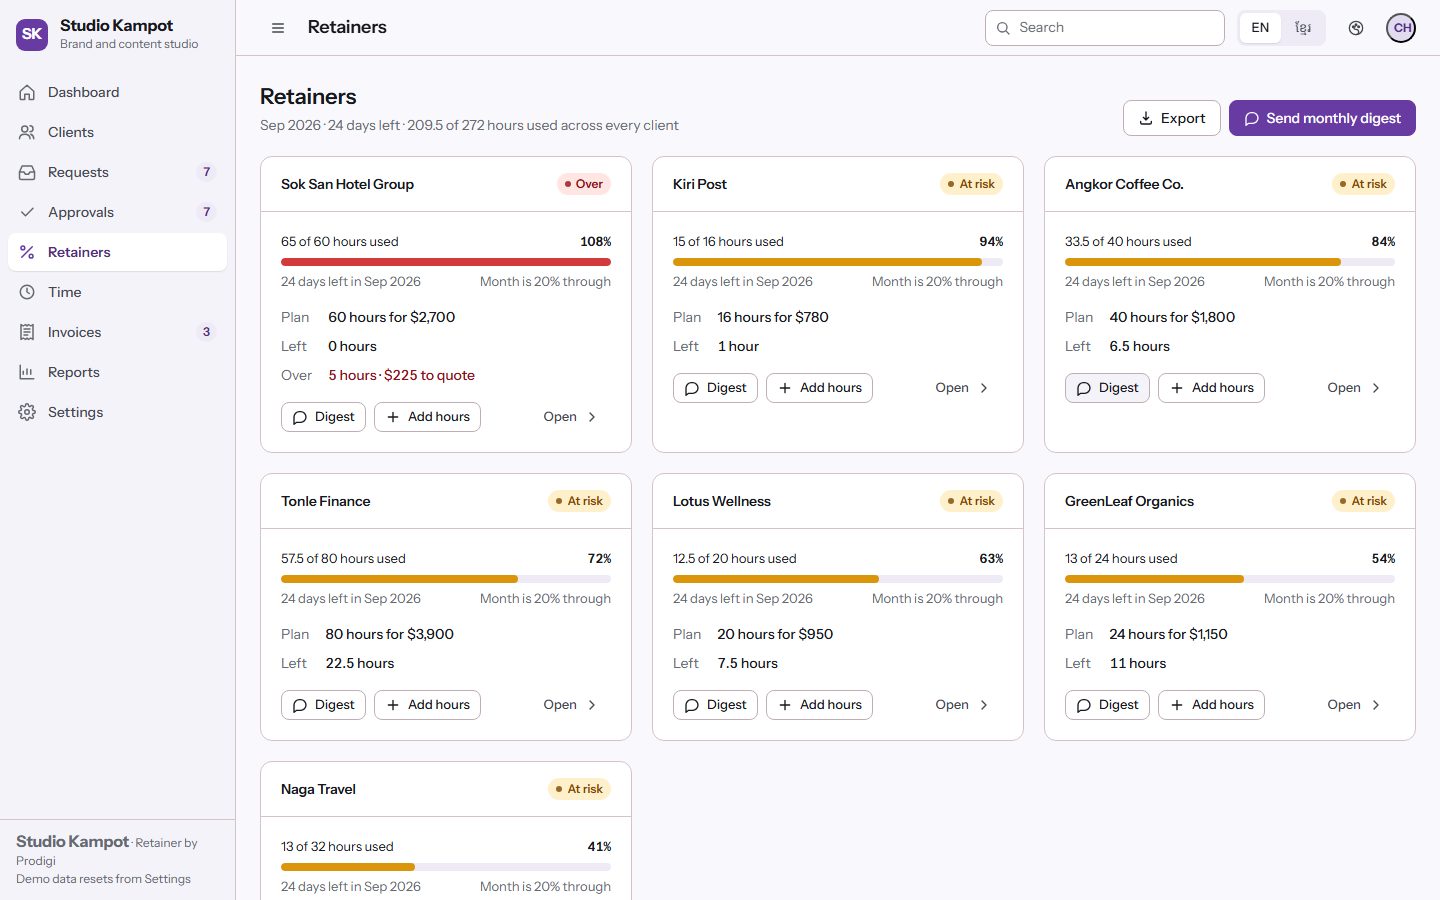Click Sok San Hotel Group usage progress bar
The width and height of the screenshot is (1440, 900).
pos(446,262)
